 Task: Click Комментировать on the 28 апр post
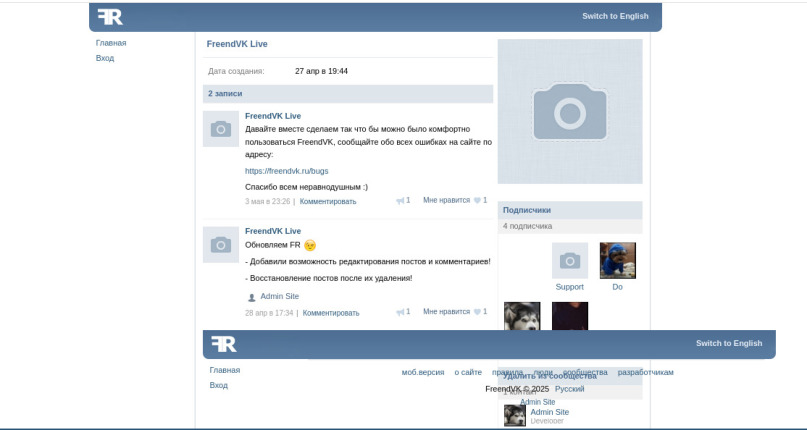pos(331,313)
